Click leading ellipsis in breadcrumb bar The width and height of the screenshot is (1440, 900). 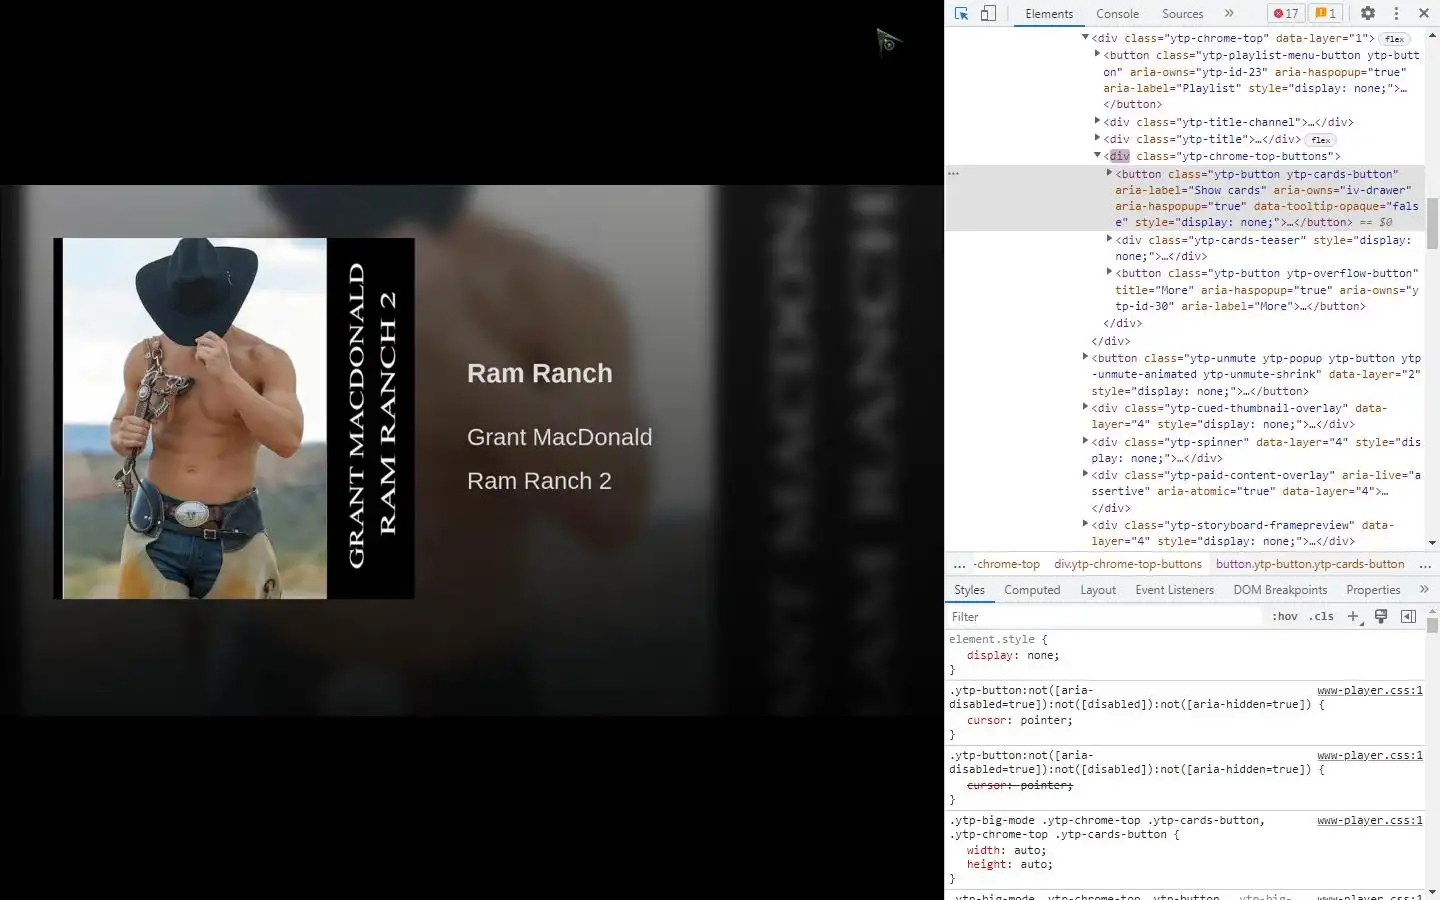click(959, 564)
